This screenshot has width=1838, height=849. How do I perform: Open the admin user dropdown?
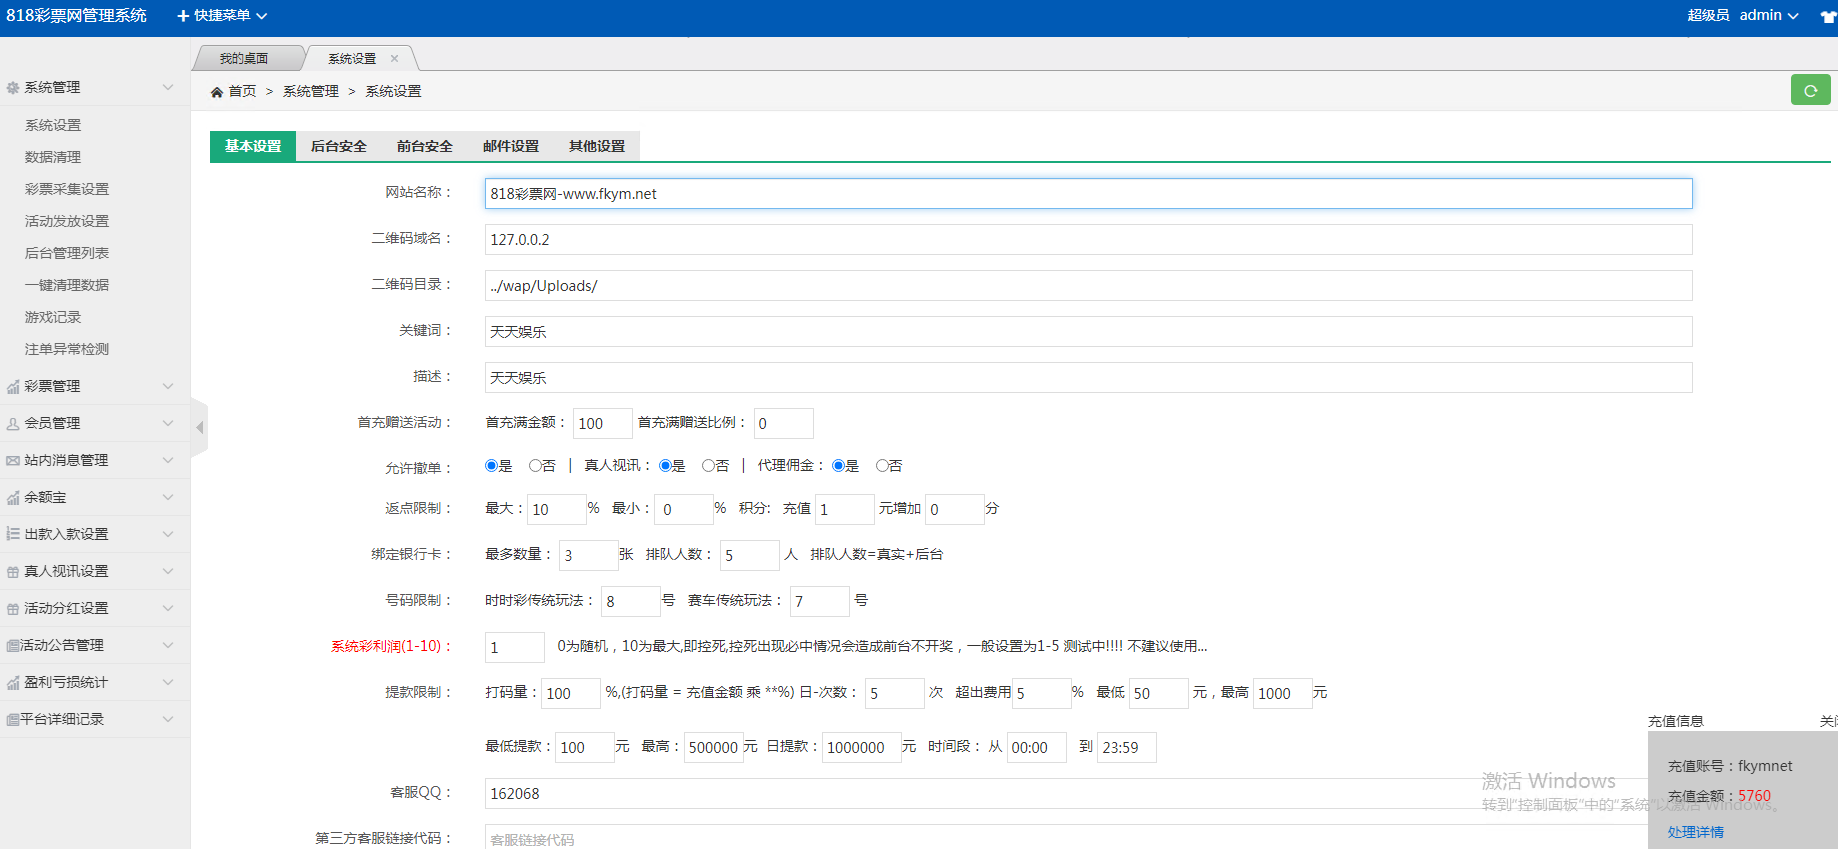pyautogui.click(x=1768, y=16)
